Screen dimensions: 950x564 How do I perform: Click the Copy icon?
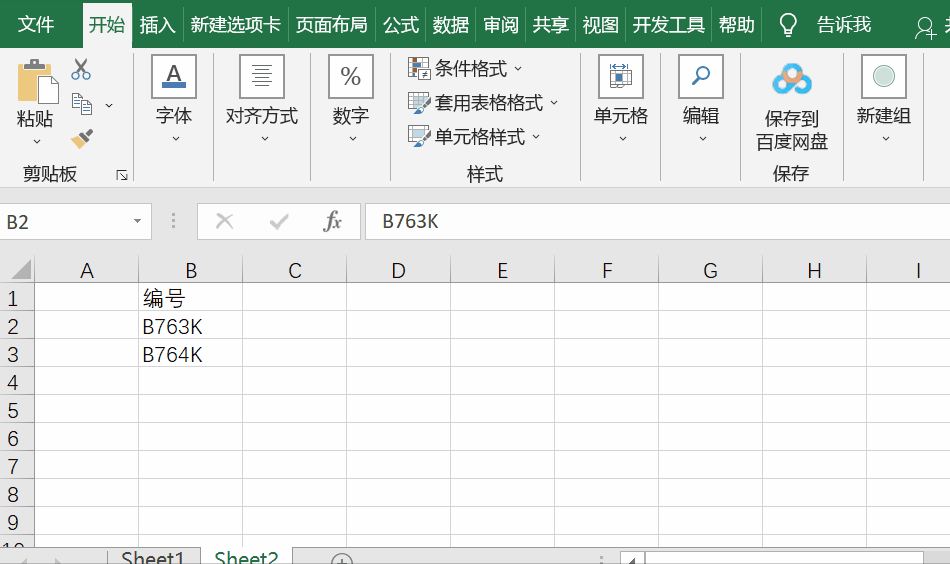[82, 104]
